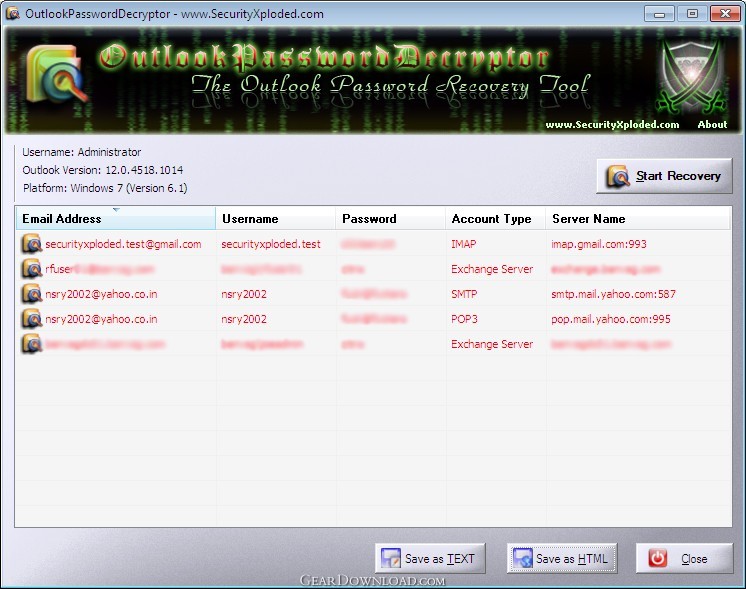Open the About link in the banner

(712, 125)
